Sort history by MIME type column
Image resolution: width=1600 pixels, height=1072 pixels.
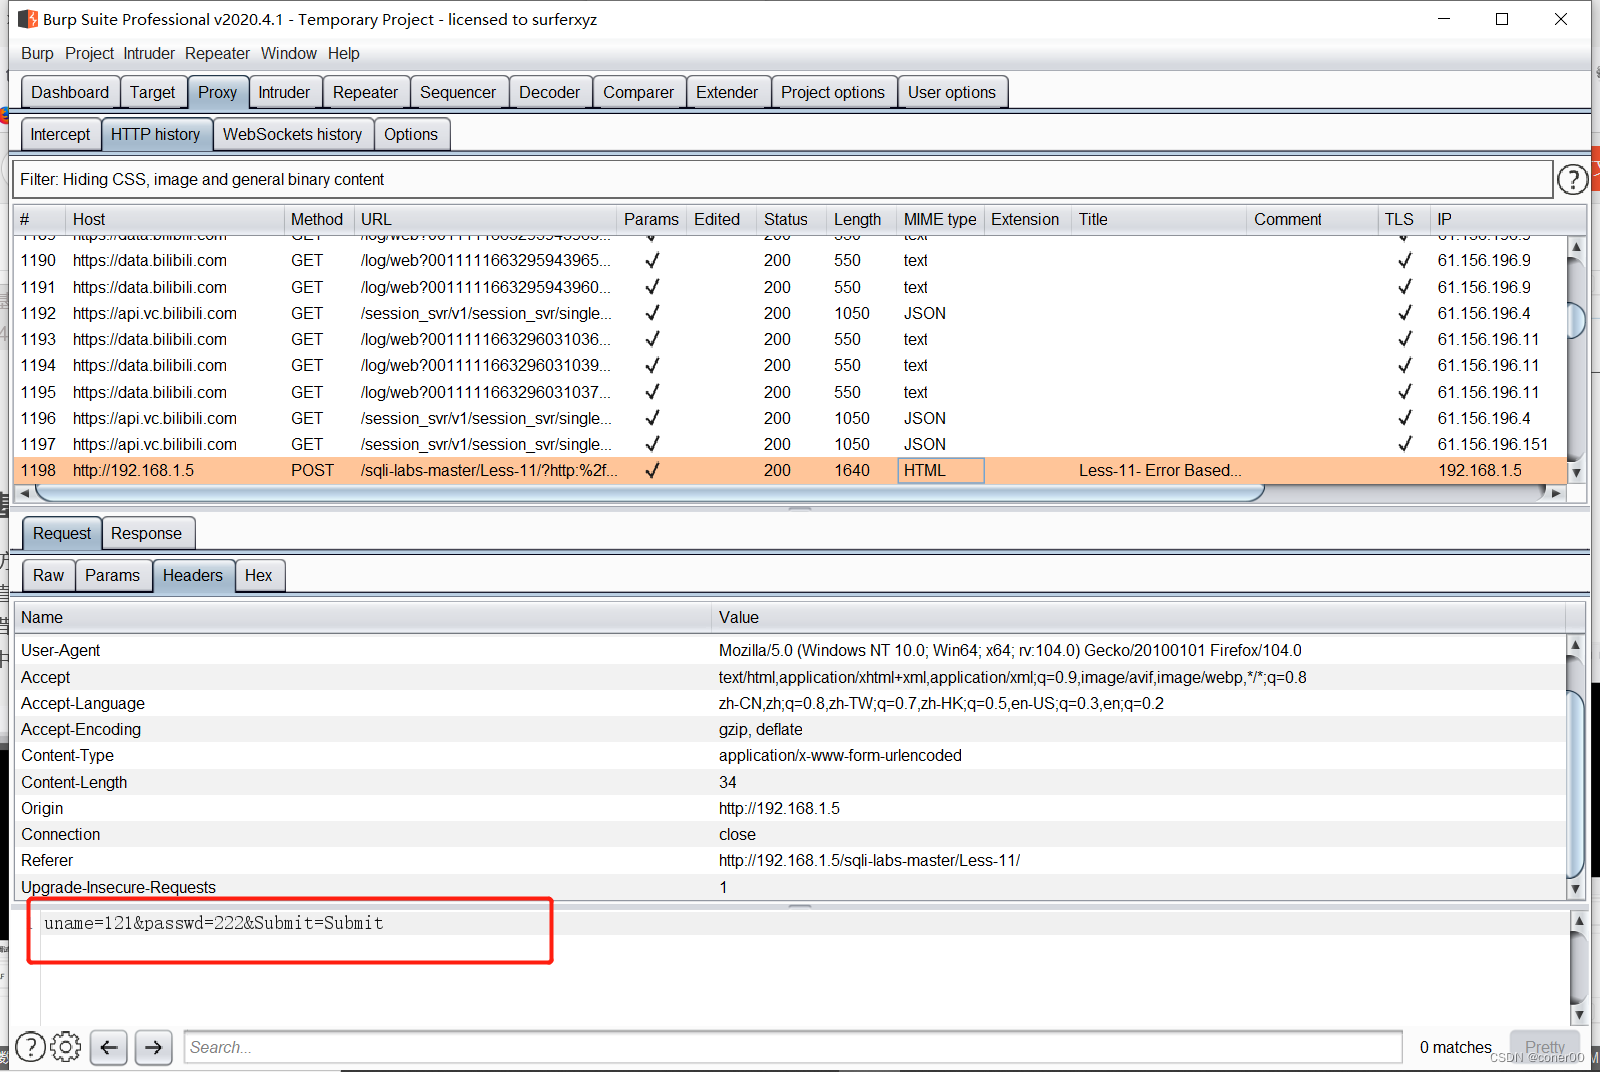click(941, 219)
